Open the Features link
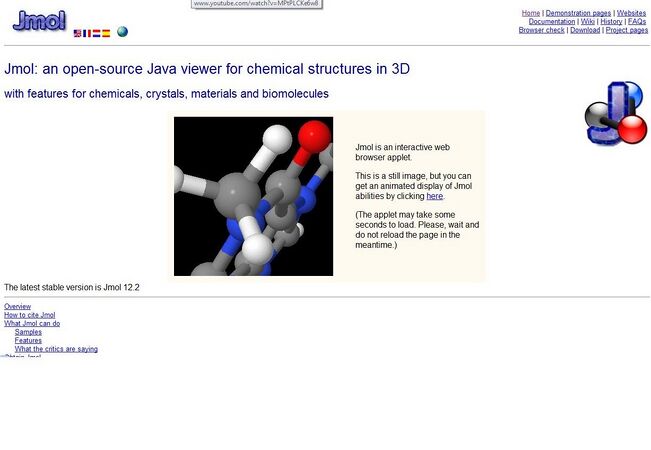 28,340
